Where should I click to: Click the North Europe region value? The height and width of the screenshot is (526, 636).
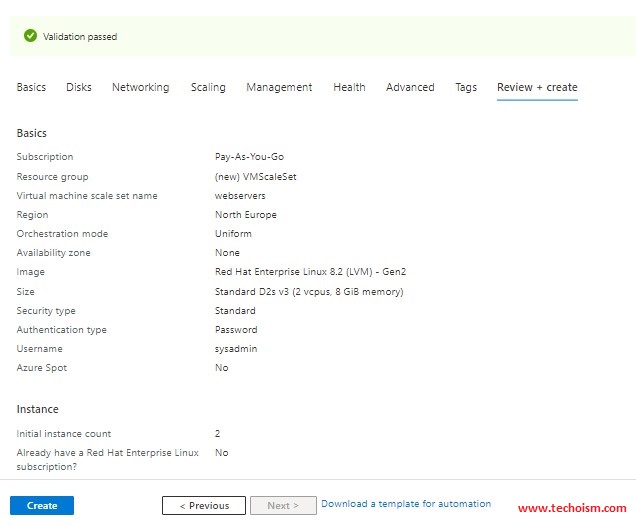click(245, 215)
